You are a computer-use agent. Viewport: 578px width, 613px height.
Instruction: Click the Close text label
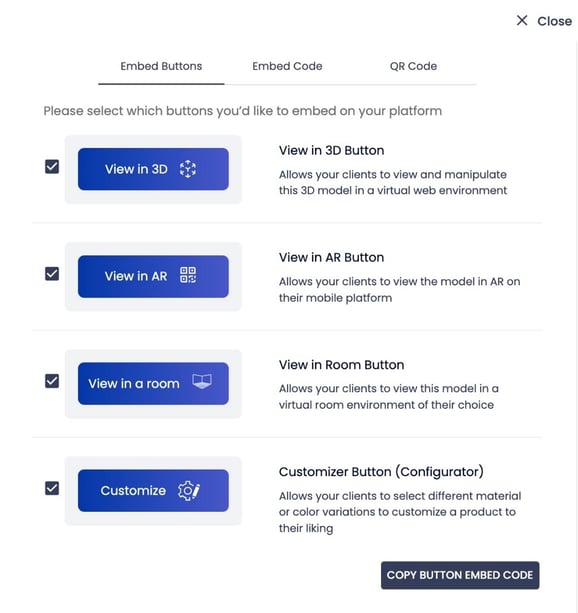(555, 21)
